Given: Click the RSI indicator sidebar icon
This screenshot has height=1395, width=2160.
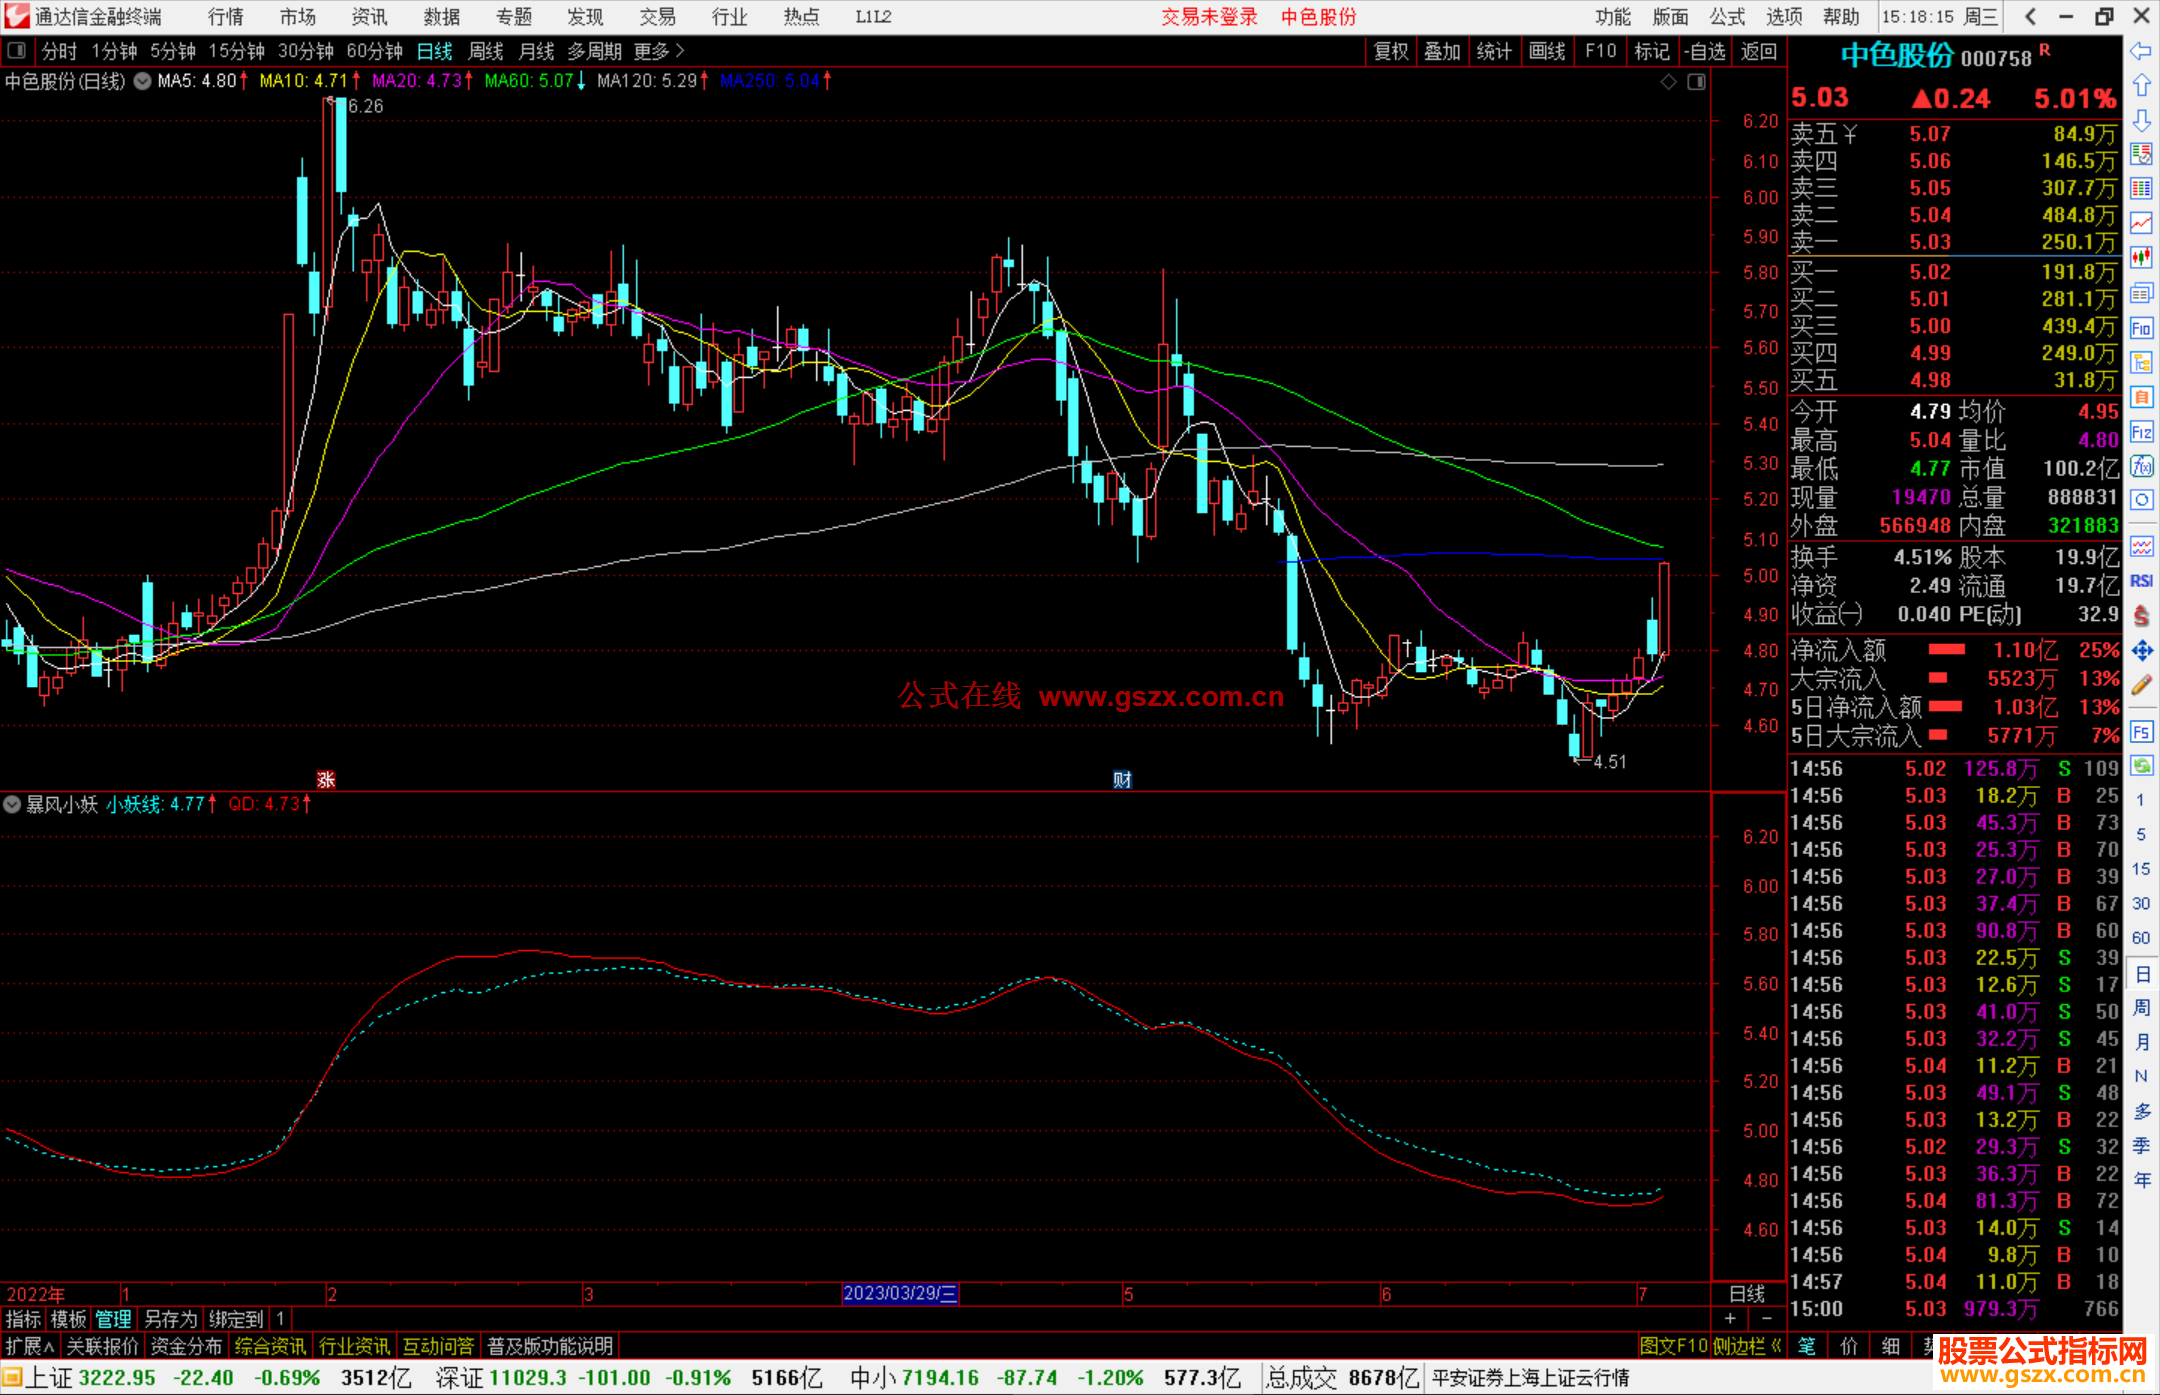Looking at the screenshot, I should tap(2141, 581).
